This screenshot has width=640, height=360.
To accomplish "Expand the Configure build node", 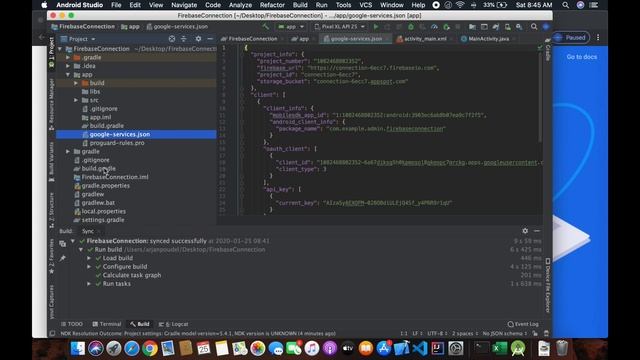I will point(89,267).
